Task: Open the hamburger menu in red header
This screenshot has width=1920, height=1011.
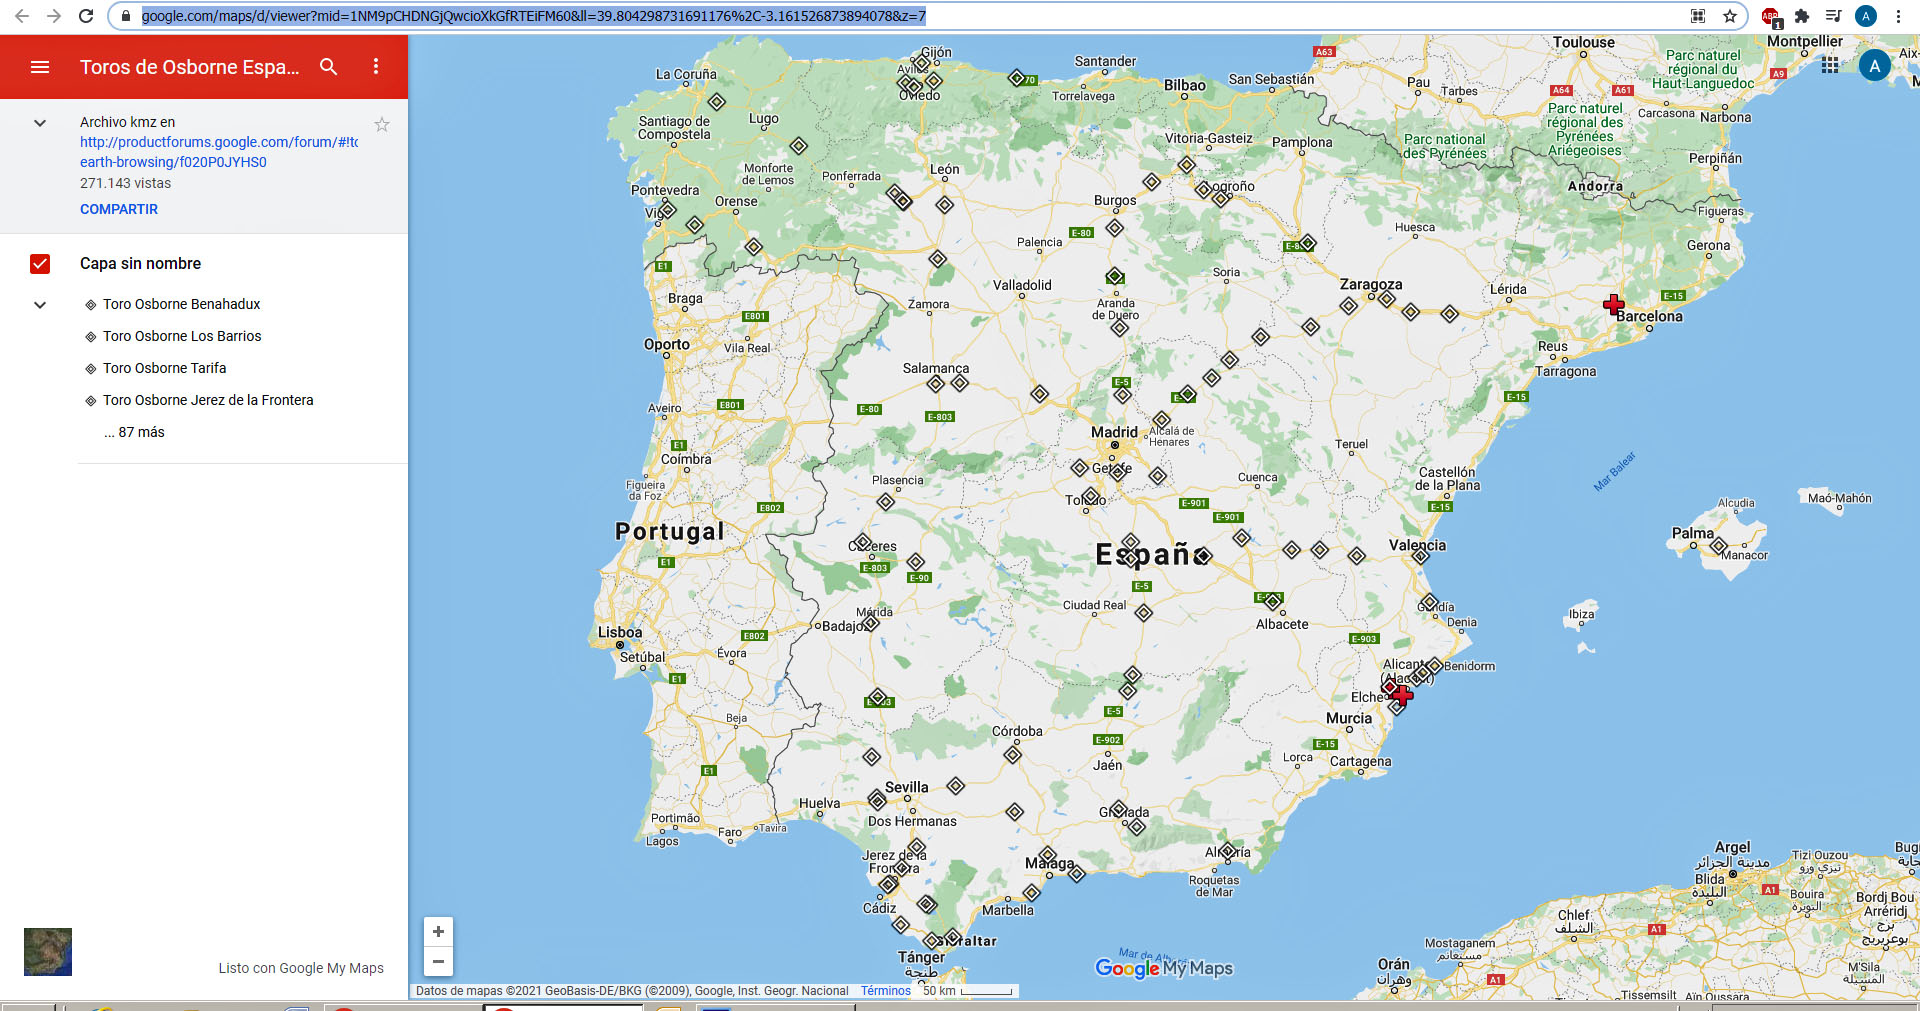Action: pyautogui.click(x=40, y=67)
